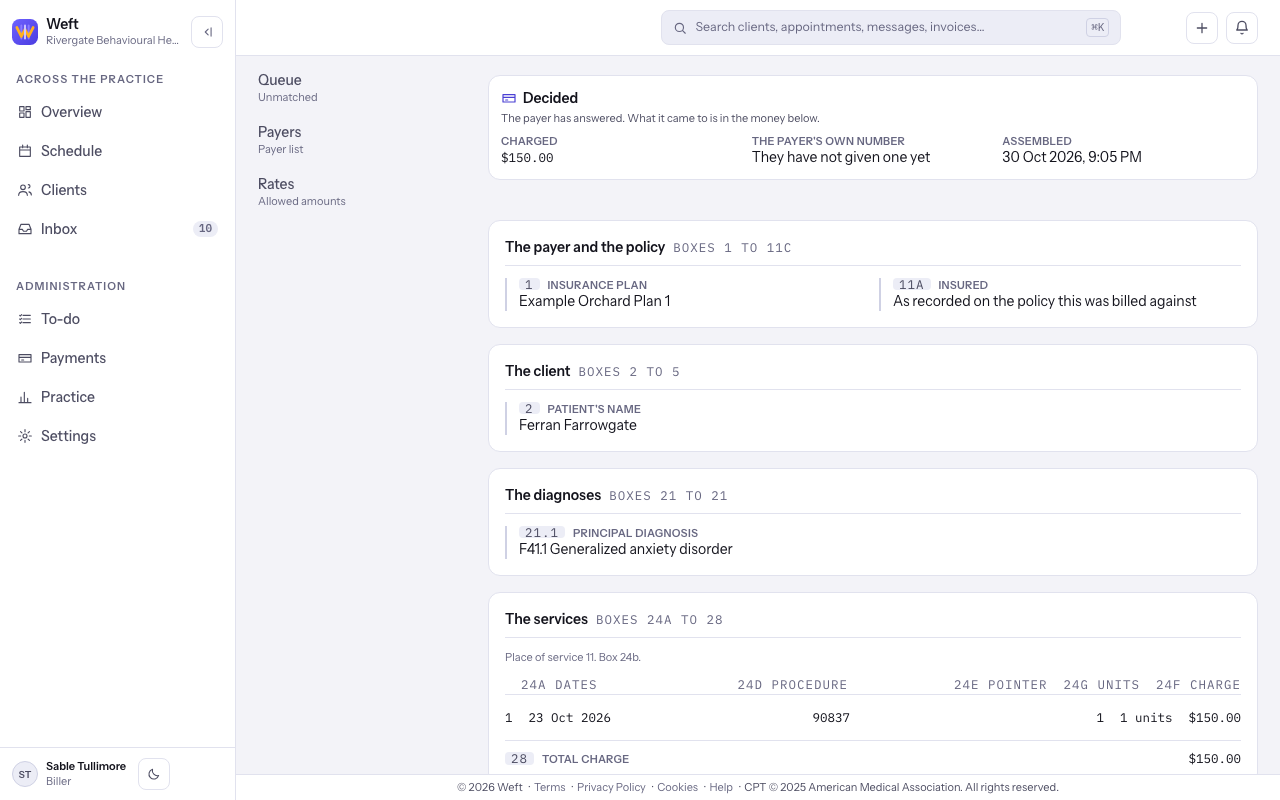Click service date 23 Oct 2026

[x=569, y=718]
